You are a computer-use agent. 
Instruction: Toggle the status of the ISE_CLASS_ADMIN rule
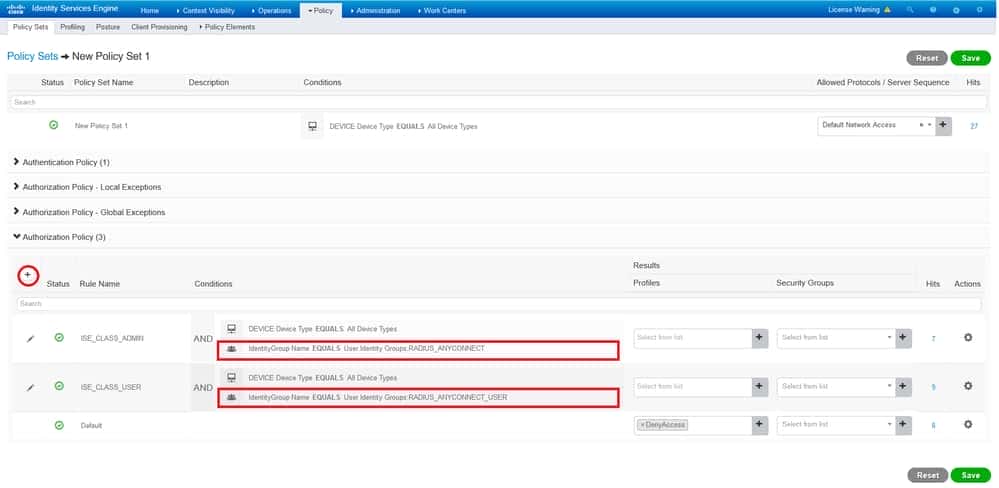tap(59, 338)
